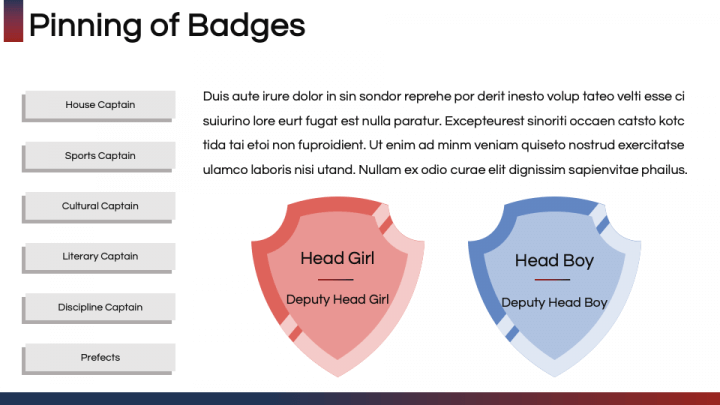Select the Head Boy text label
The image size is (720, 405).
coord(554,261)
